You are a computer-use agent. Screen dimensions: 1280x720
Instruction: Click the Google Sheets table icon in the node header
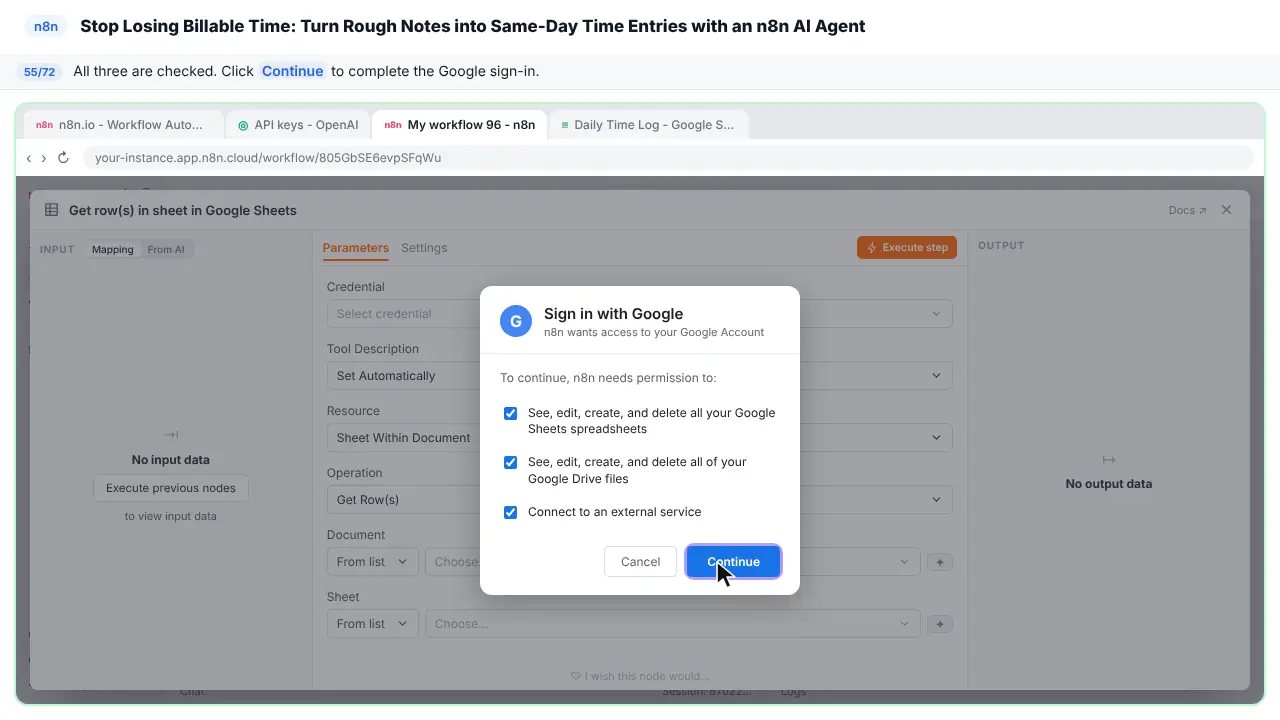(52, 210)
